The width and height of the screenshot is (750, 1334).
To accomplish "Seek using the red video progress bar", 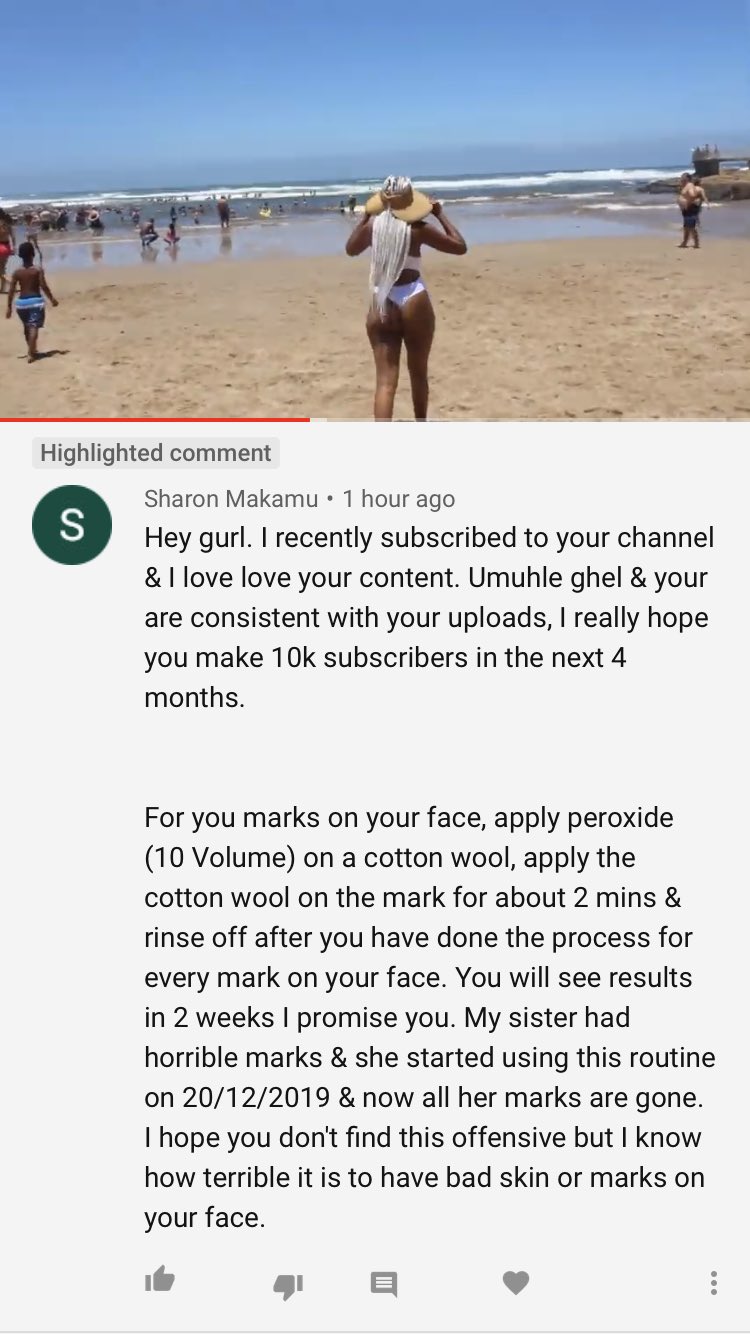I will [155, 419].
